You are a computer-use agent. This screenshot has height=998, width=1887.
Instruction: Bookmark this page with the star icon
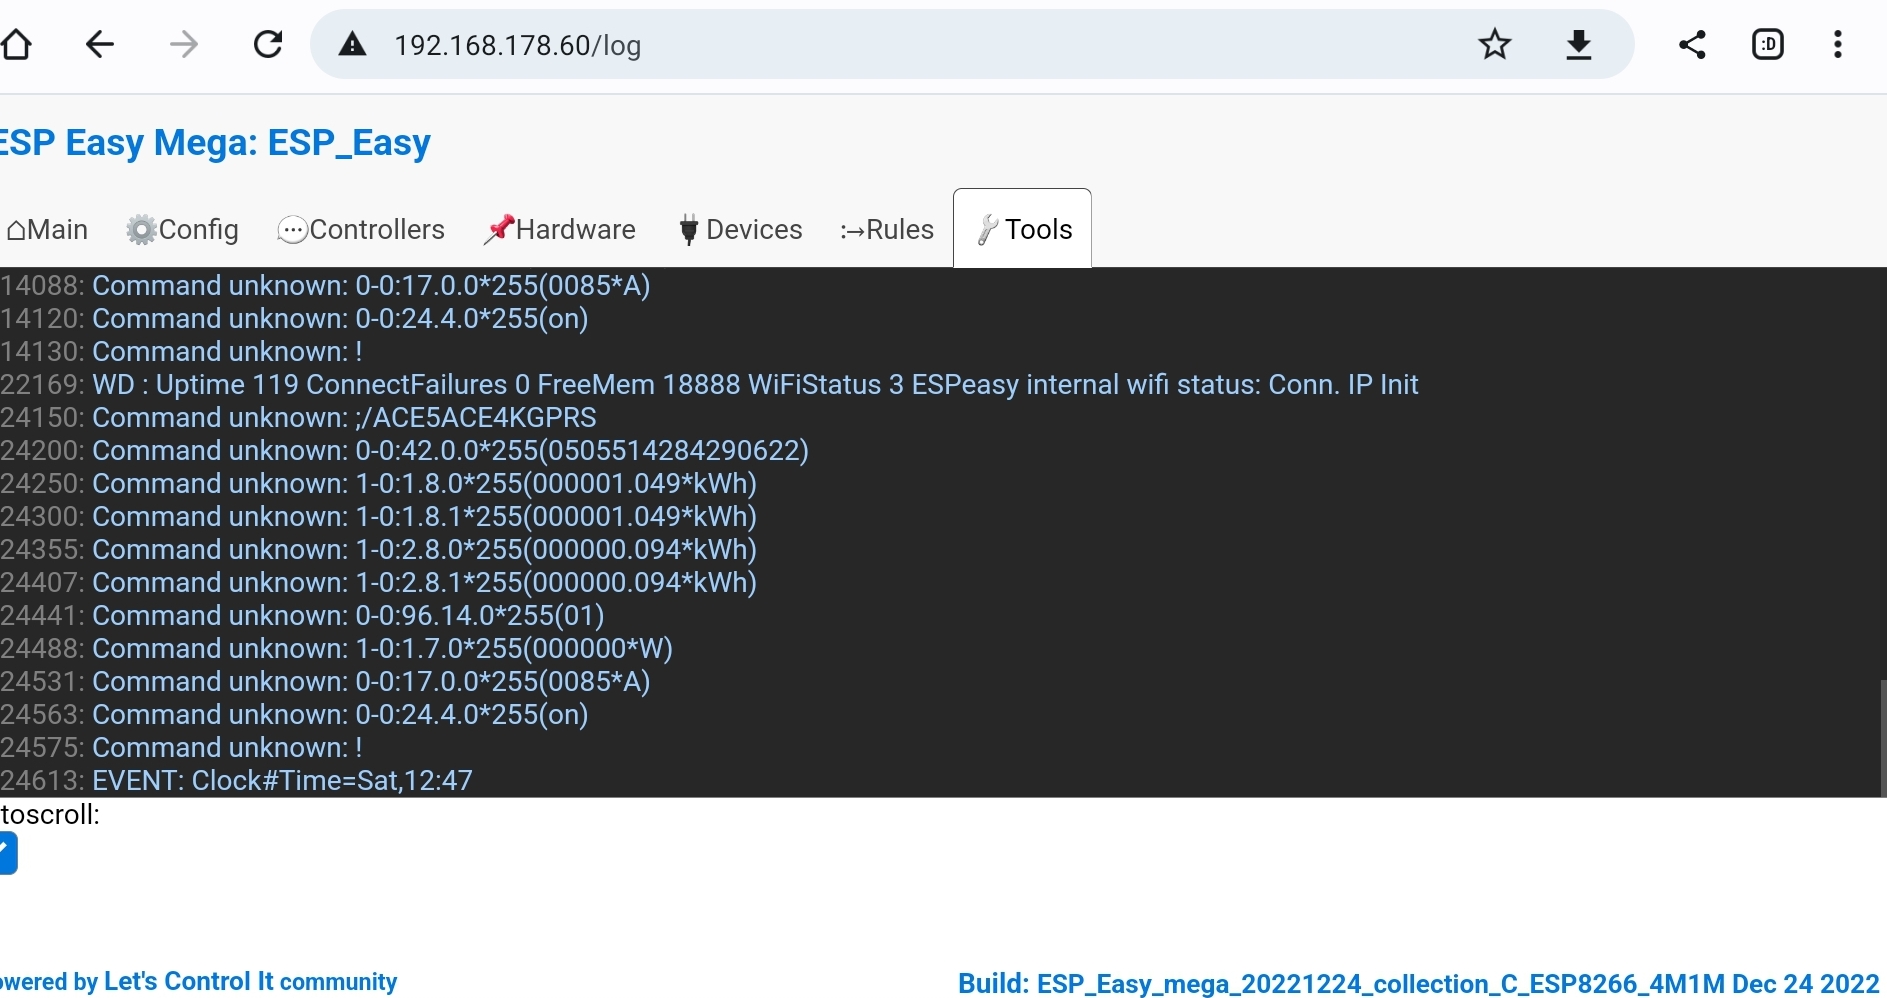pos(1495,44)
